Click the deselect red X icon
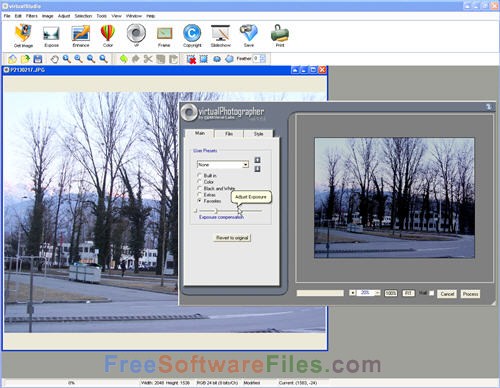Screen dimensions: 500x388 pyautogui.click(x=191, y=59)
